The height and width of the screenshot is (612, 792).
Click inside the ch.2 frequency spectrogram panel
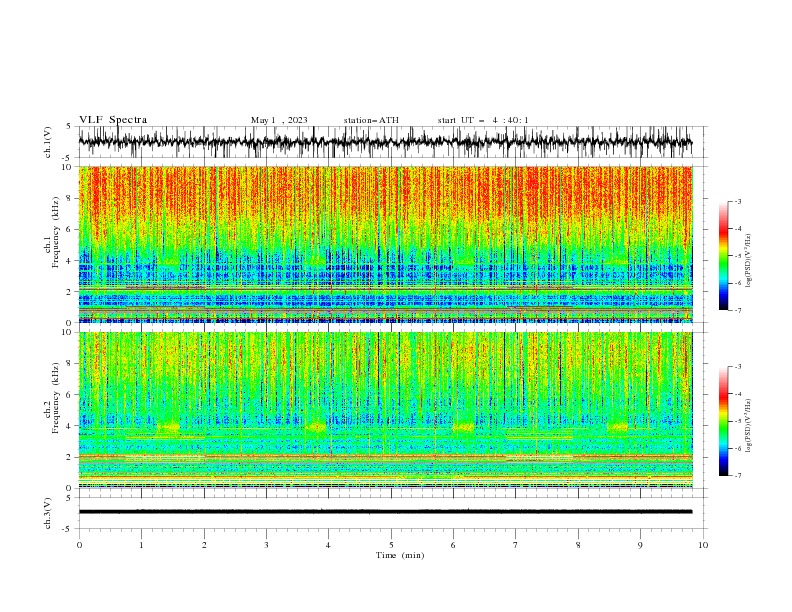(386, 410)
